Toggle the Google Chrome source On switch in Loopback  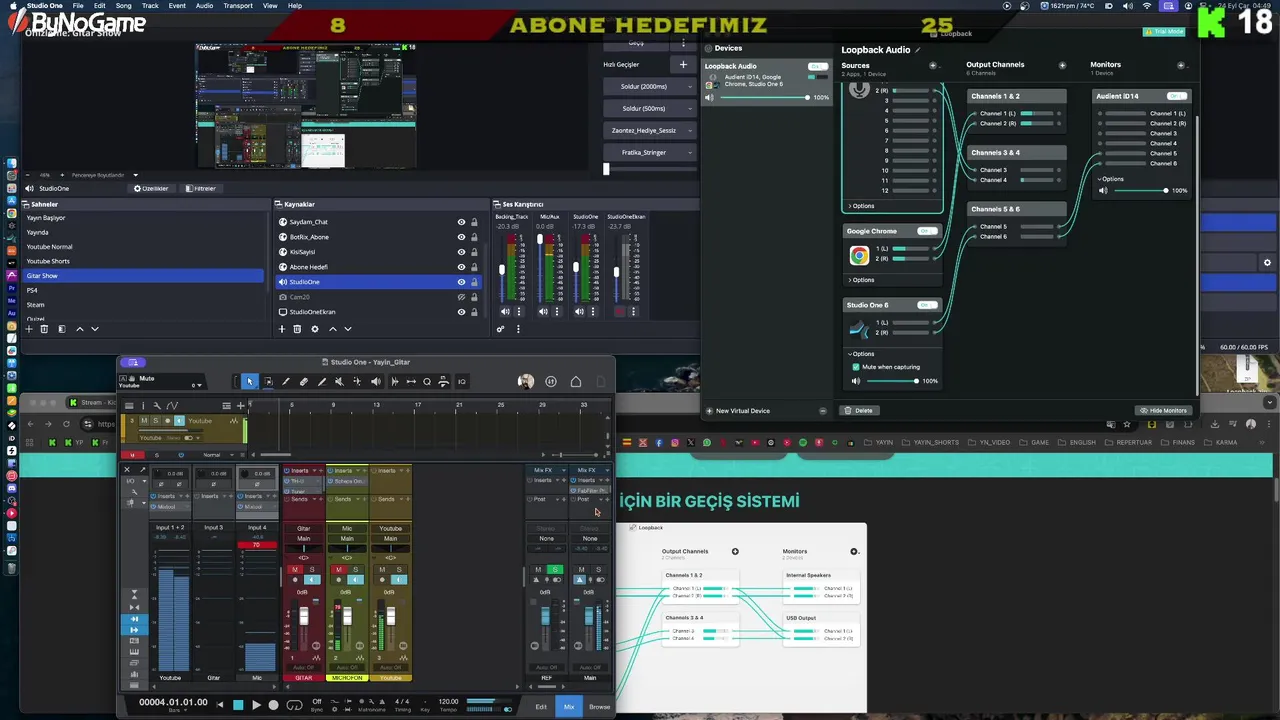coord(927,231)
